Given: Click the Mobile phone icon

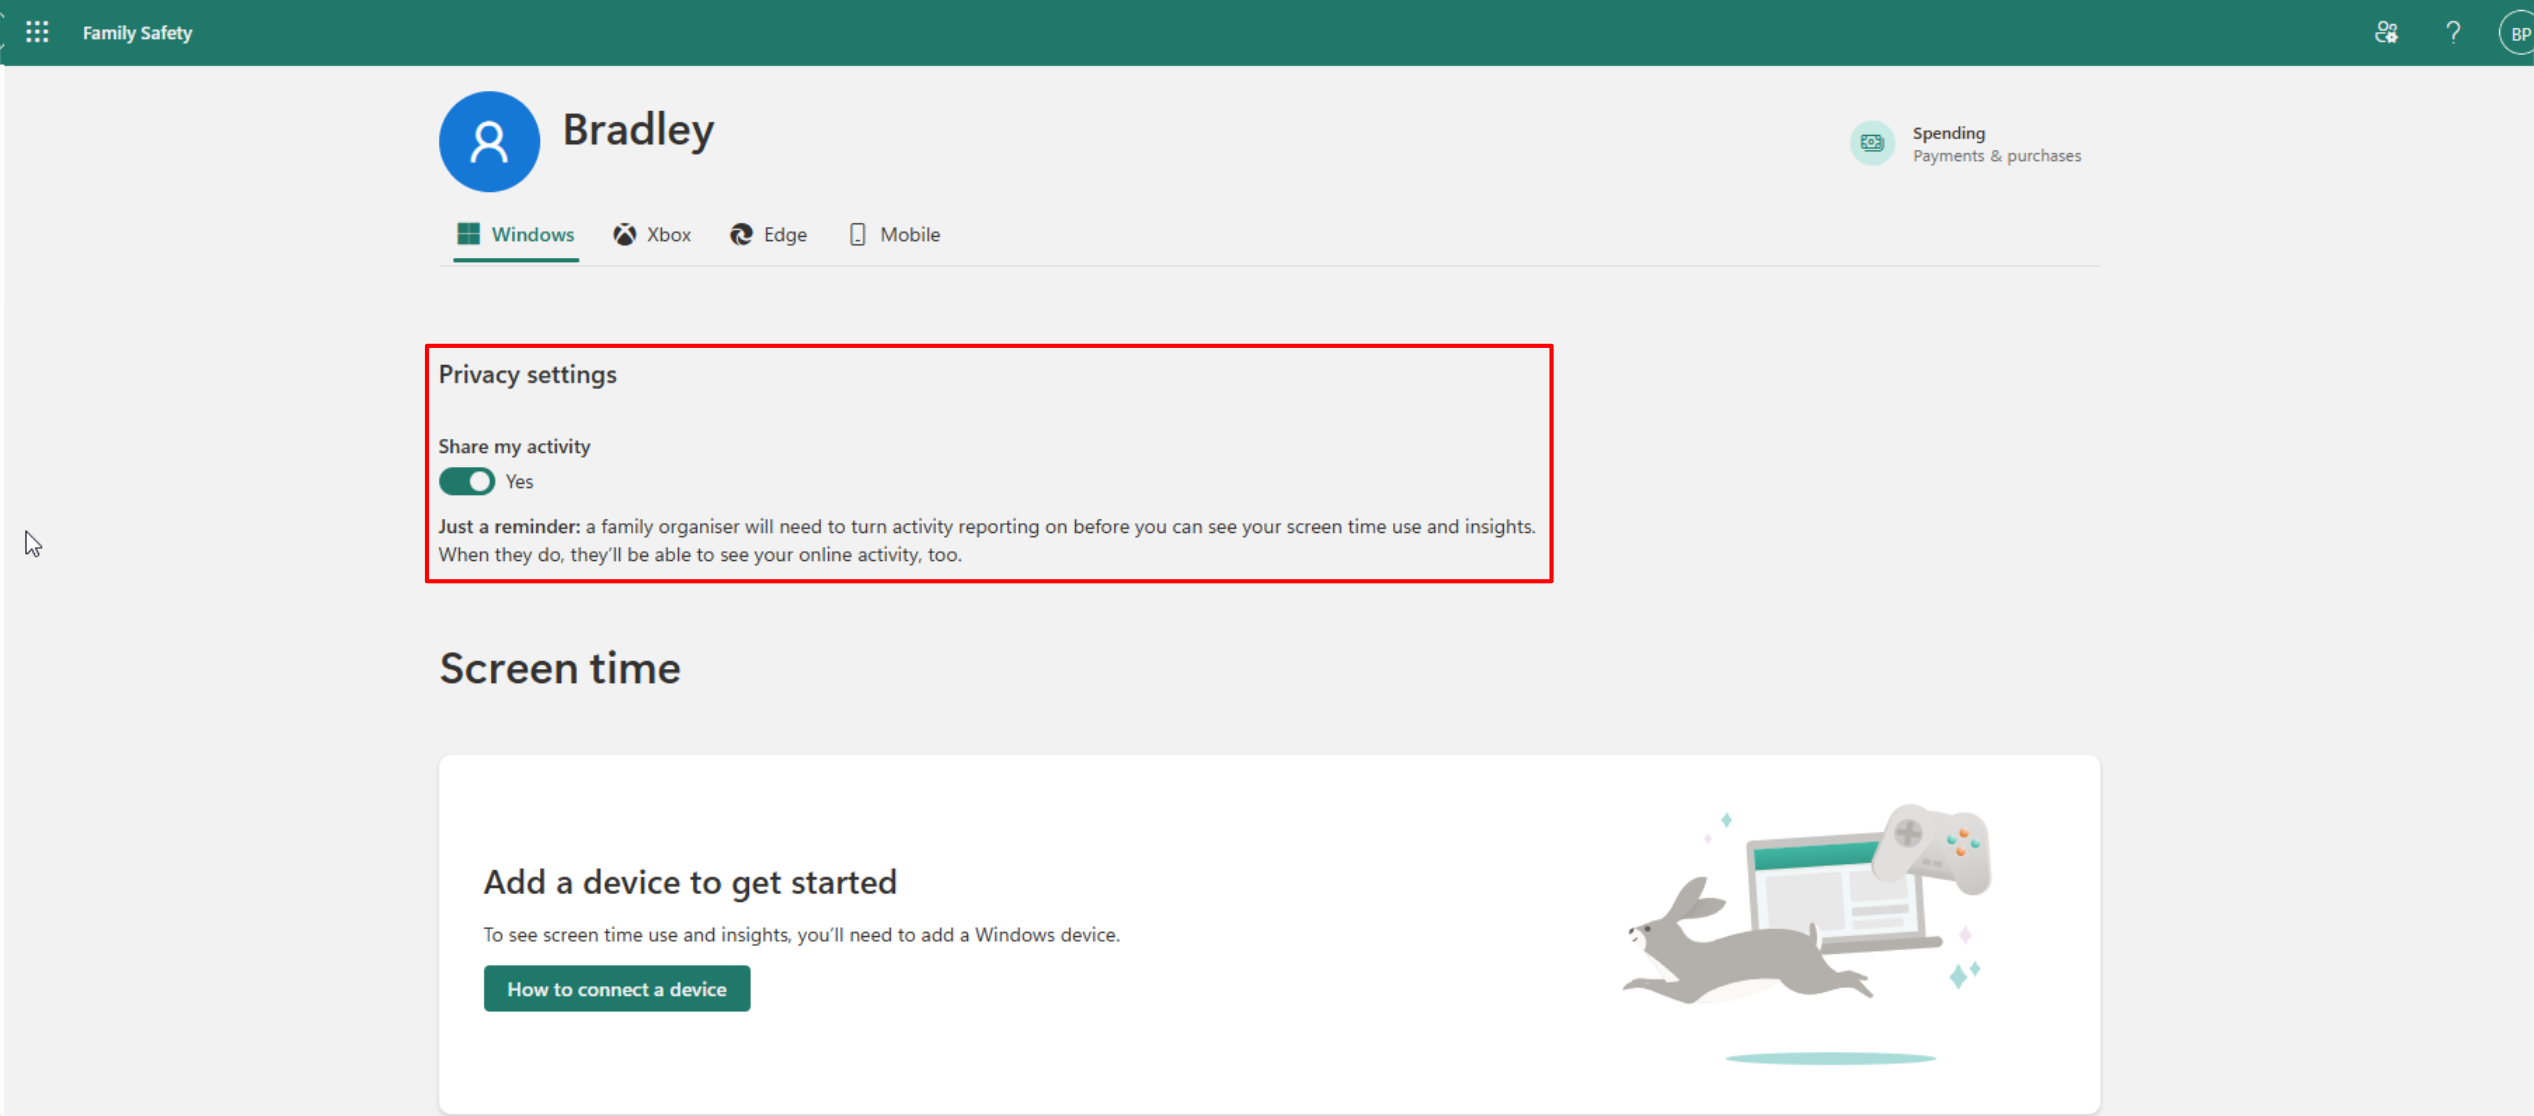Looking at the screenshot, I should 857,234.
